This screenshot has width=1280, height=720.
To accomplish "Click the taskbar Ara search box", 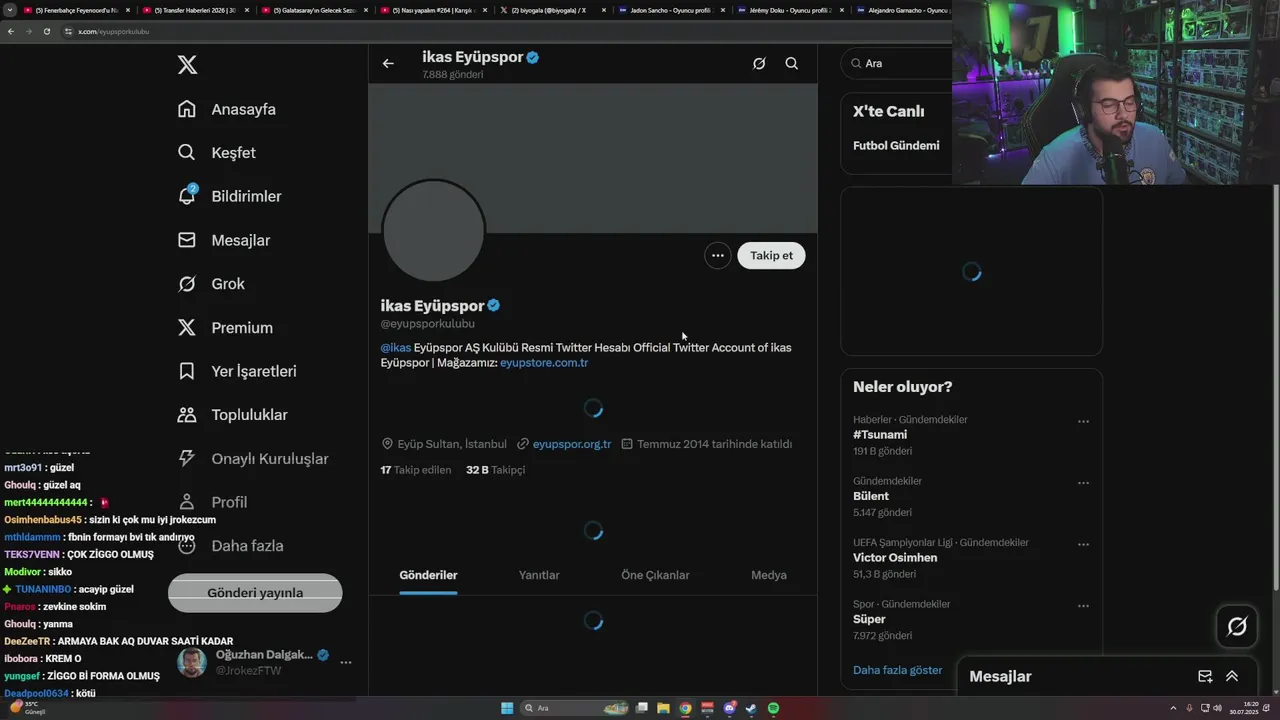I will pyautogui.click(x=576, y=708).
